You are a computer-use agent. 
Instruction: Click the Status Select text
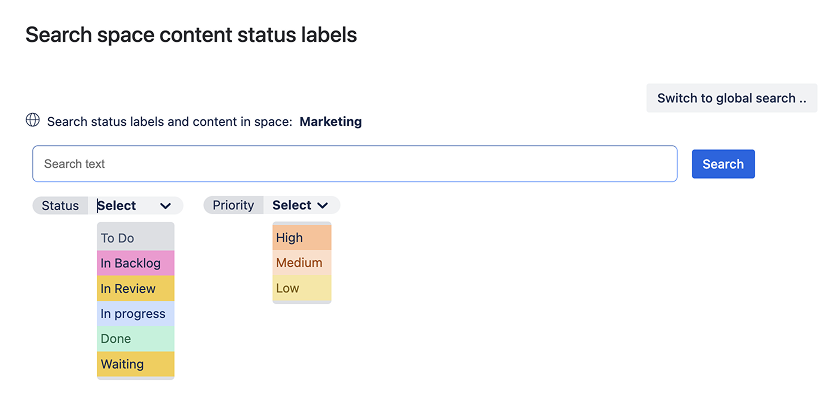coord(118,206)
